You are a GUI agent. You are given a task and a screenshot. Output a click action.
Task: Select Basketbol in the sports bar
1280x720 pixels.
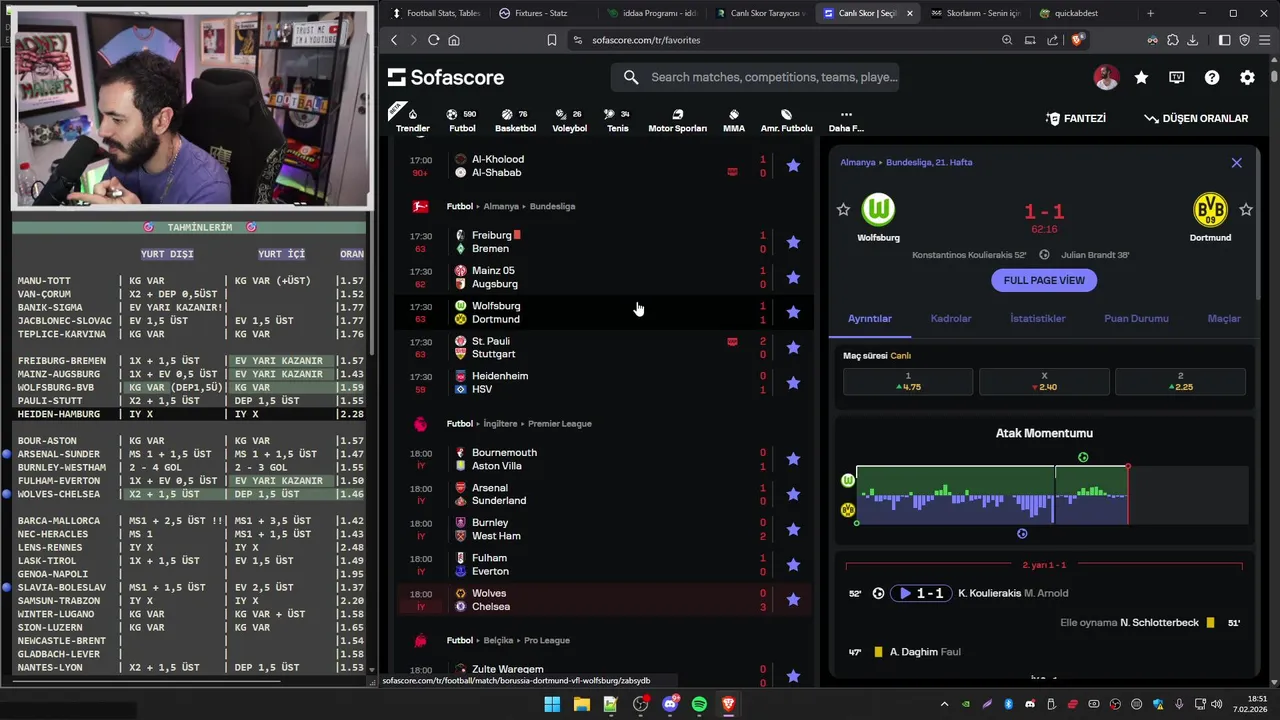[x=515, y=121]
